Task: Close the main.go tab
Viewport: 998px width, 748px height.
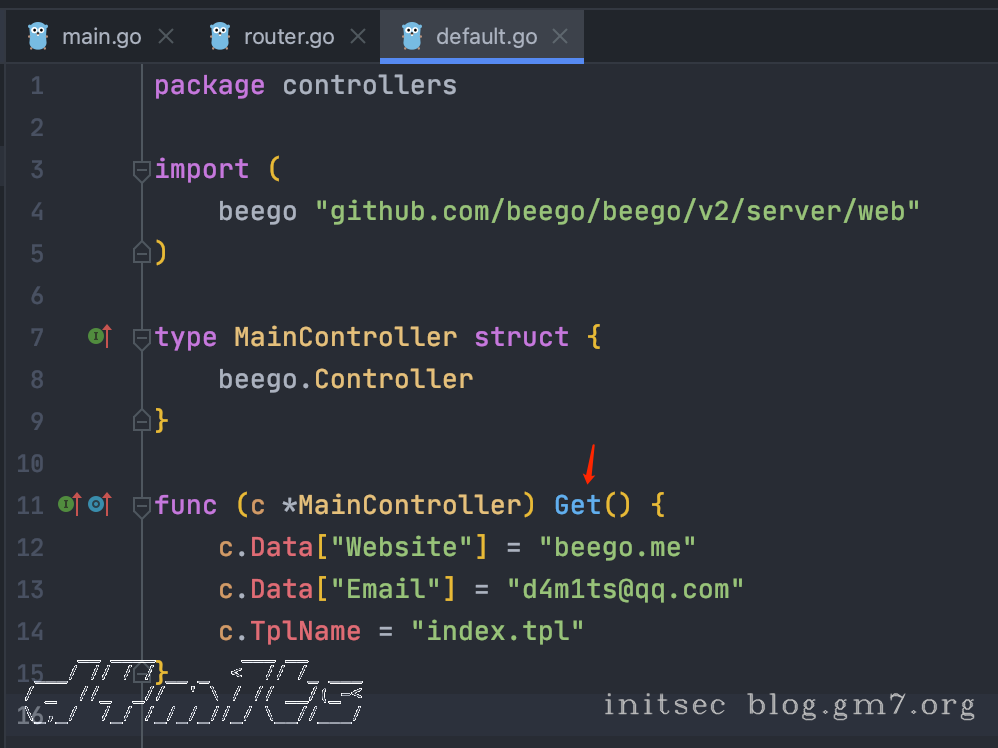Action: [x=166, y=37]
